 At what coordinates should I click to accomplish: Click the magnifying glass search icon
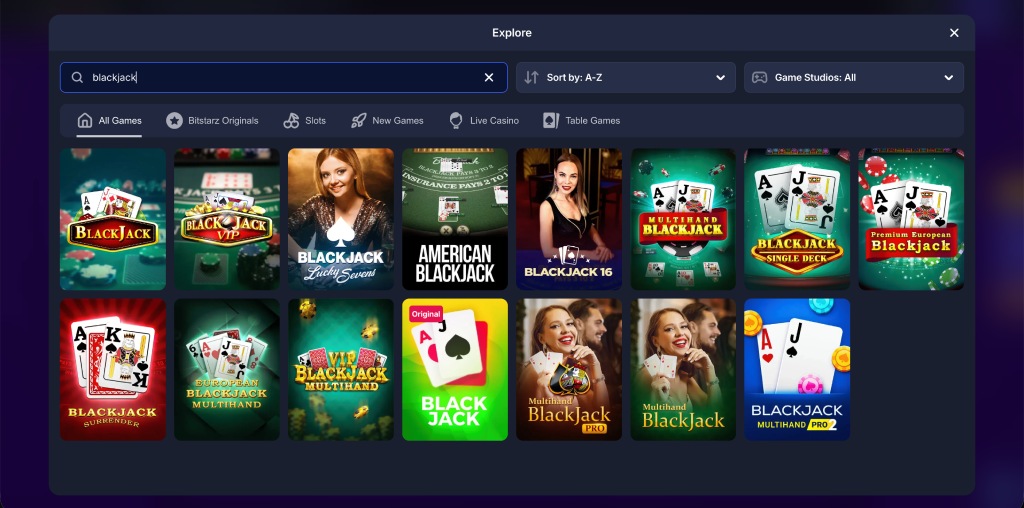(x=77, y=78)
